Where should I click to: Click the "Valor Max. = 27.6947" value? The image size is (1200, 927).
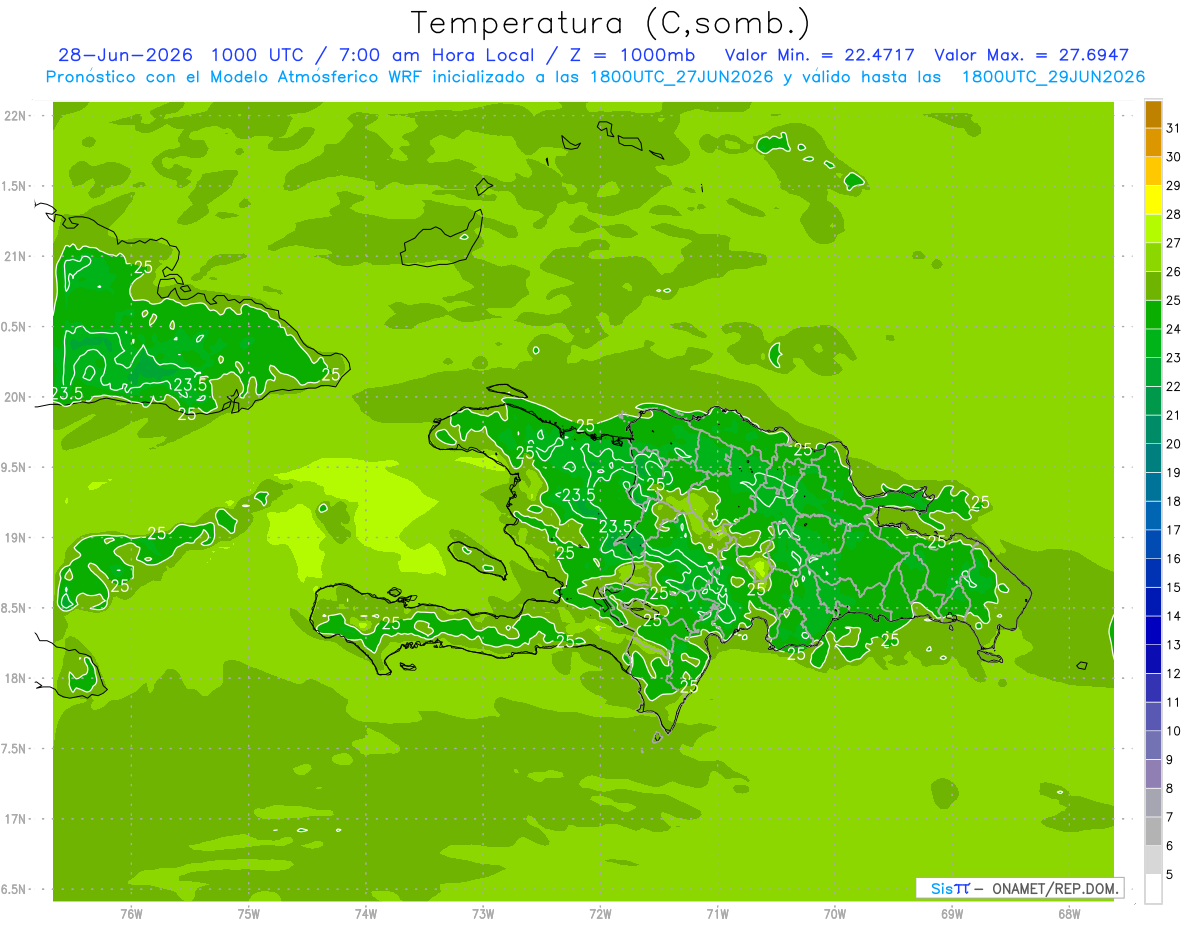coord(1032,55)
